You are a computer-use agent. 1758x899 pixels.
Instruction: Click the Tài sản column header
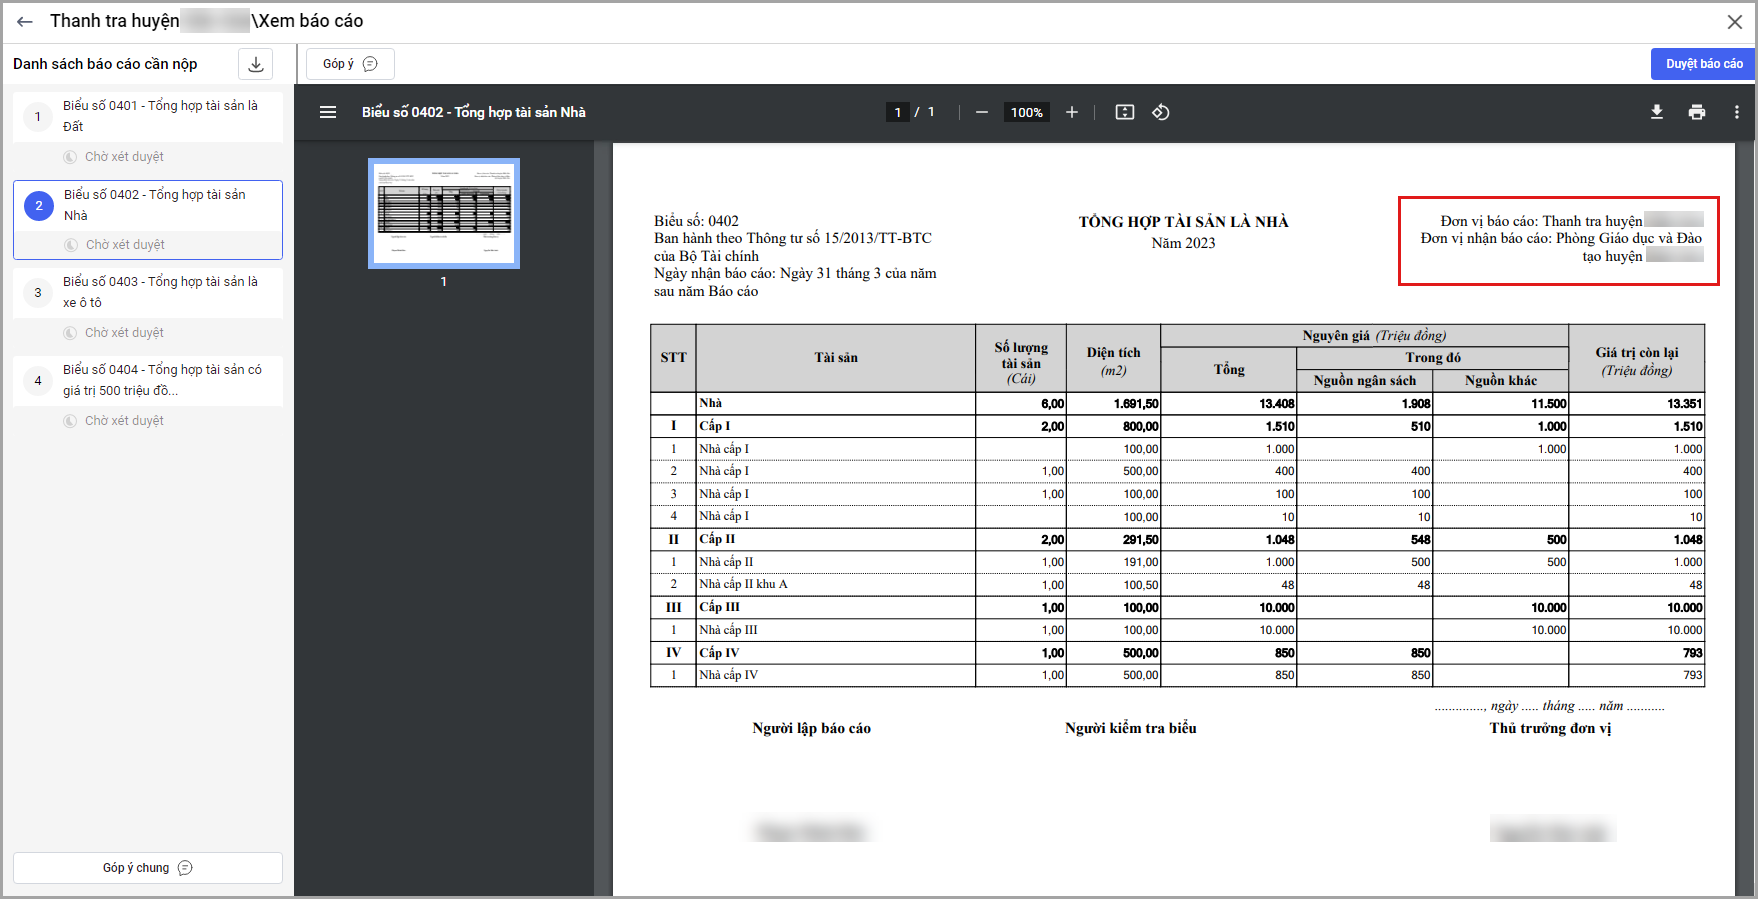coord(836,358)
